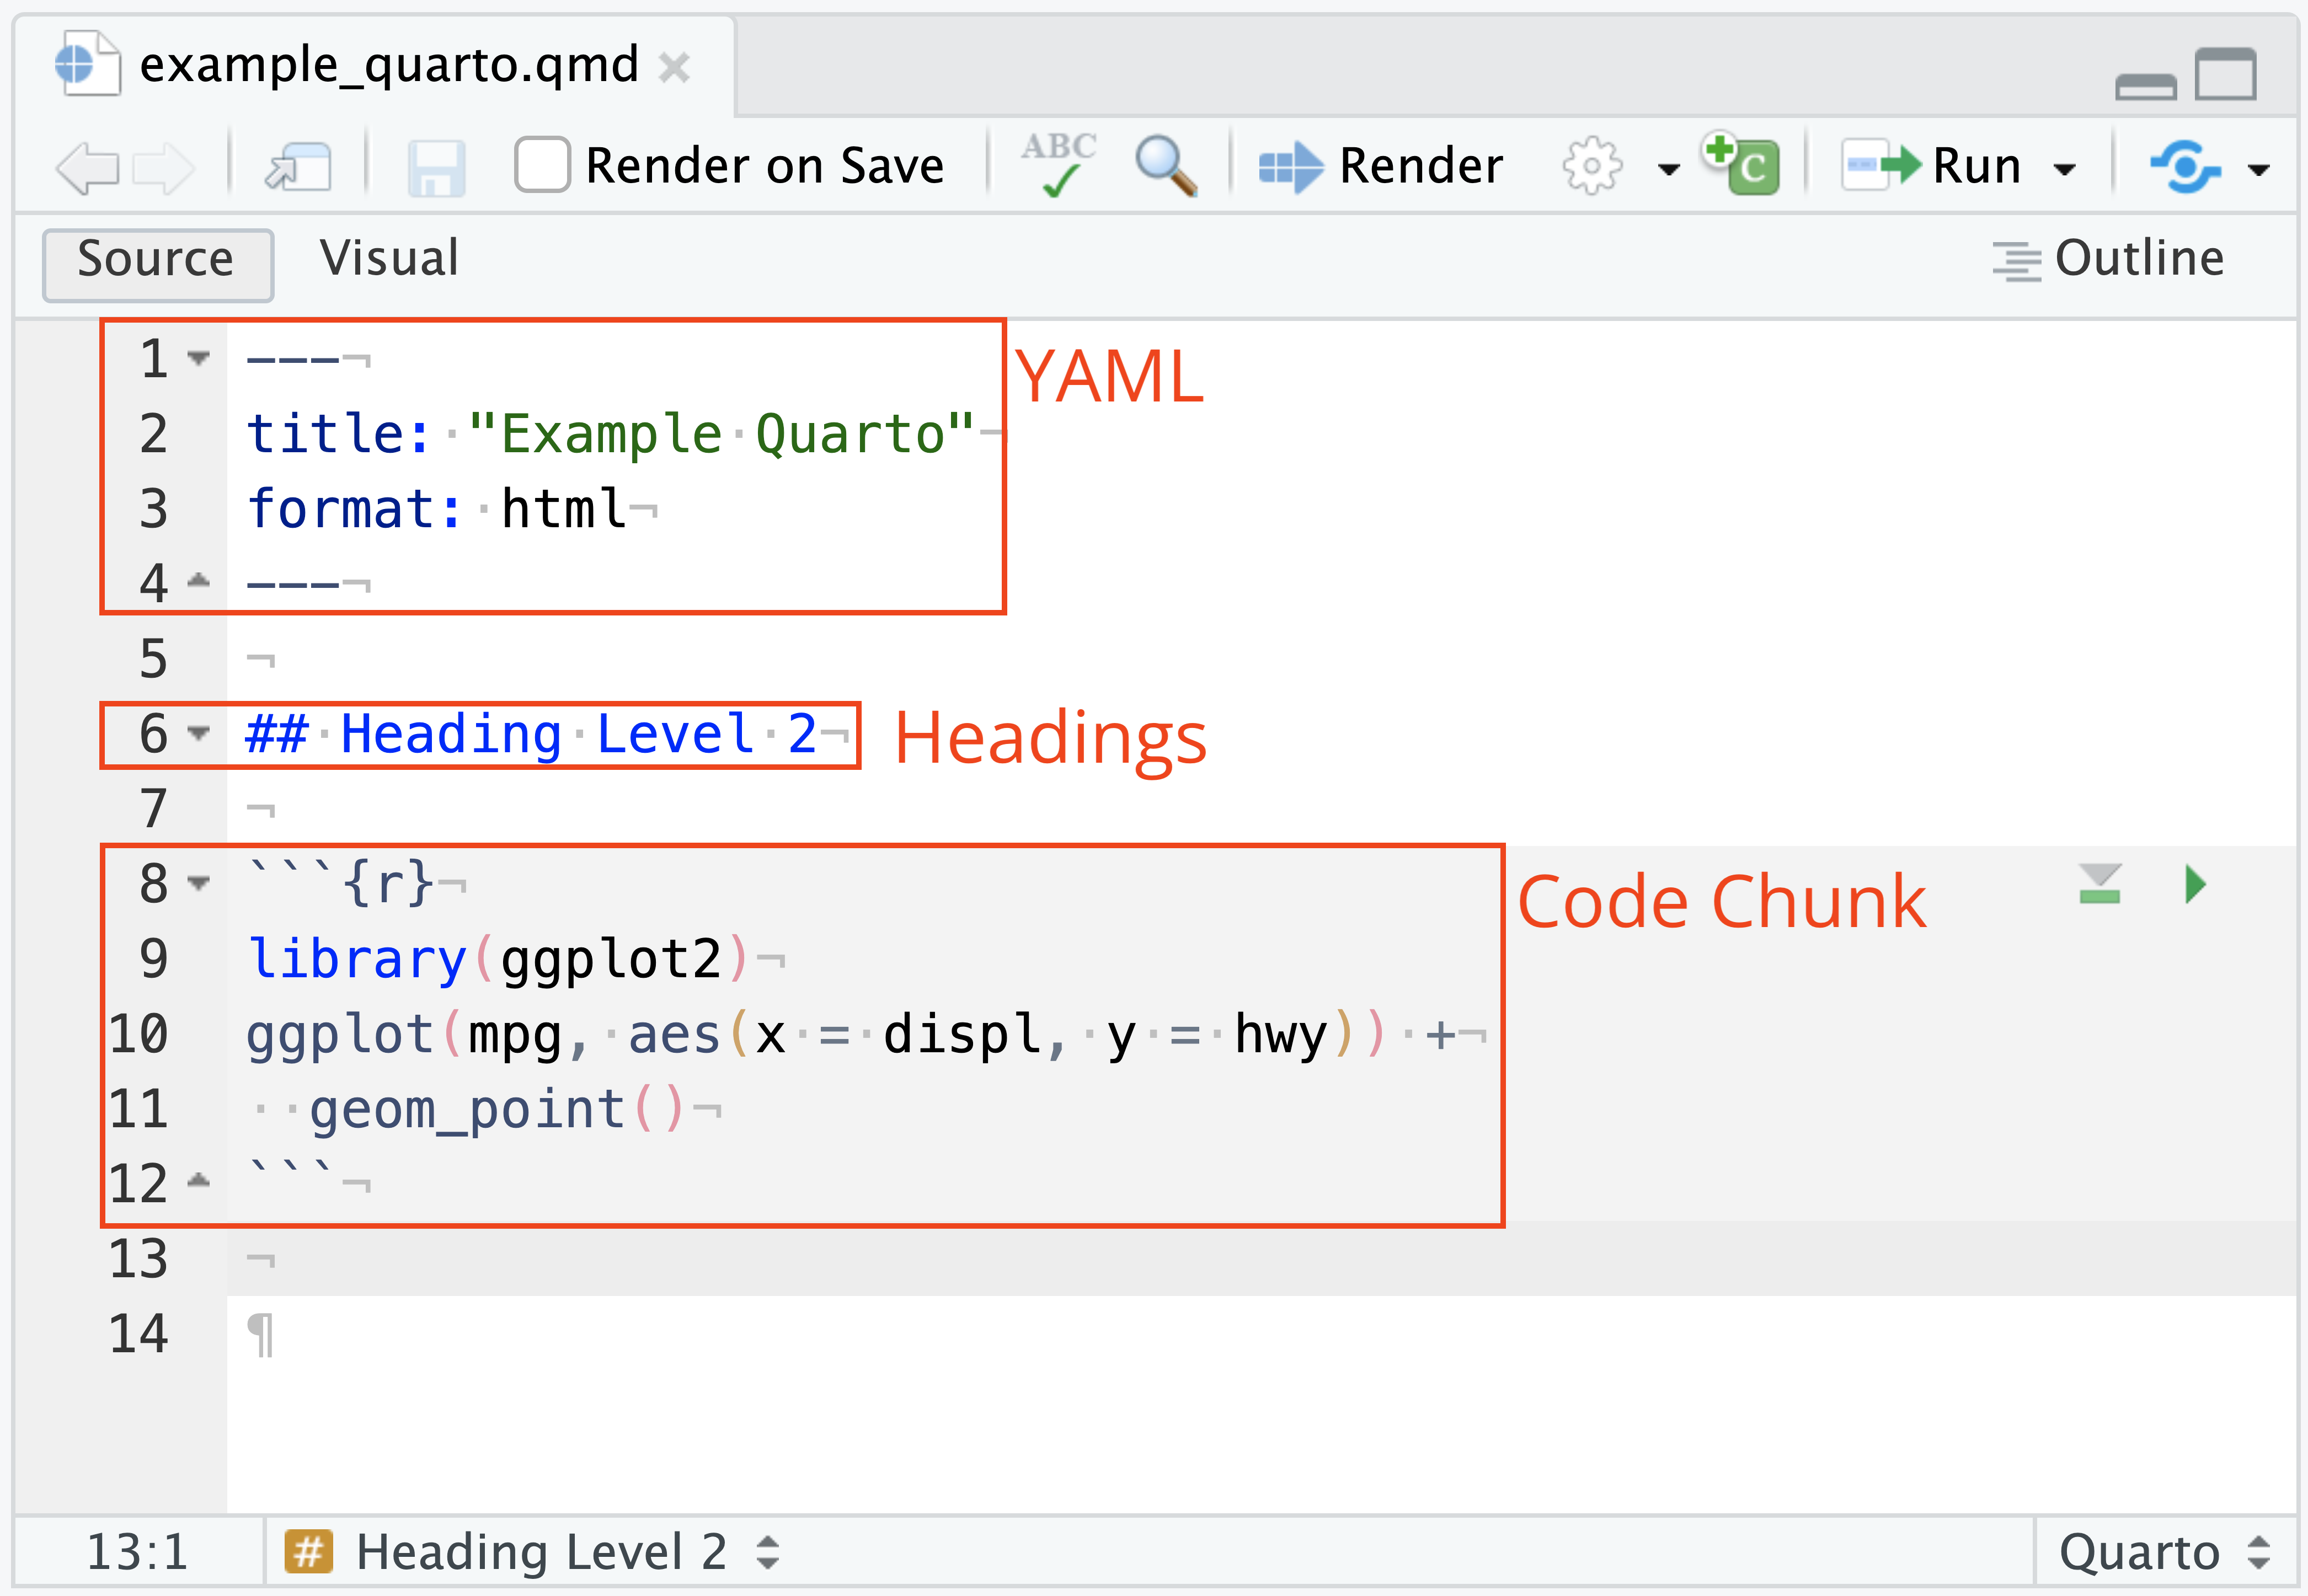The height and width of the screenshot is (1596, 2308).
Task: Click the orange hash icon in status bar
Action: pos(308,1552)
